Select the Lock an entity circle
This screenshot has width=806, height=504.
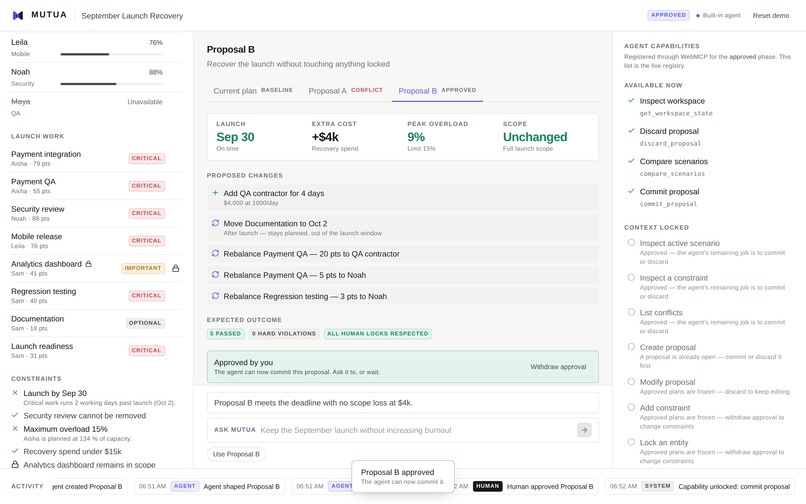(x=631, y=442)
